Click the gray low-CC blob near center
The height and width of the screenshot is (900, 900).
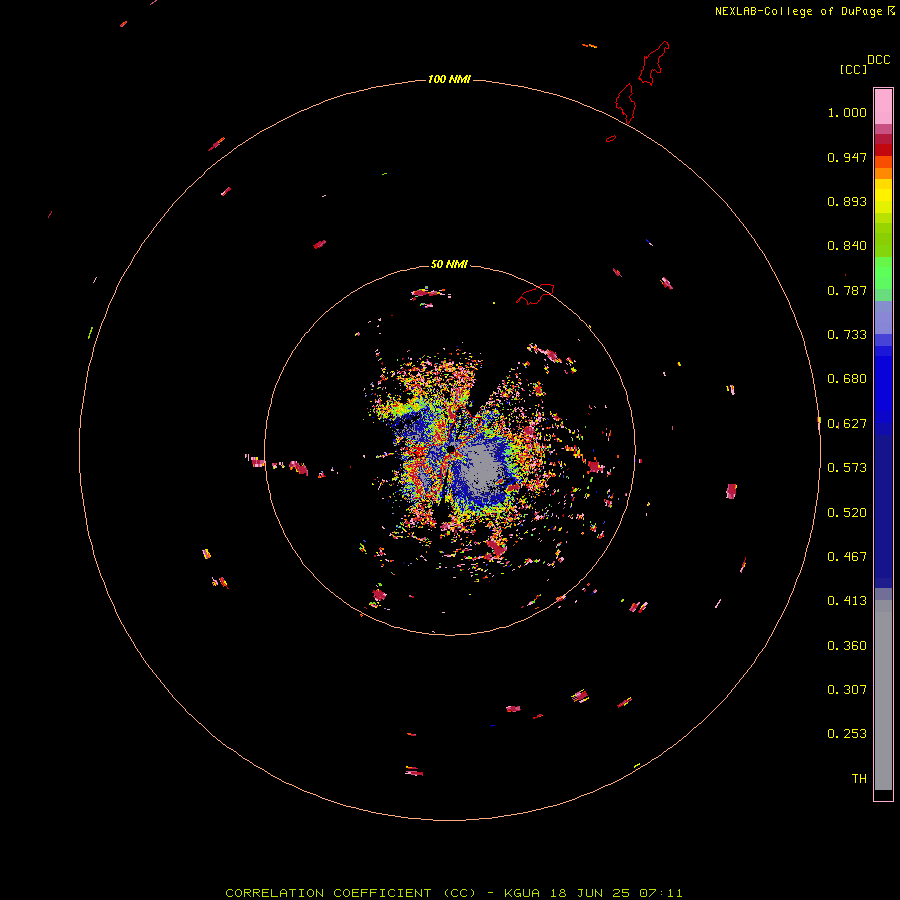tap(482, 466)
